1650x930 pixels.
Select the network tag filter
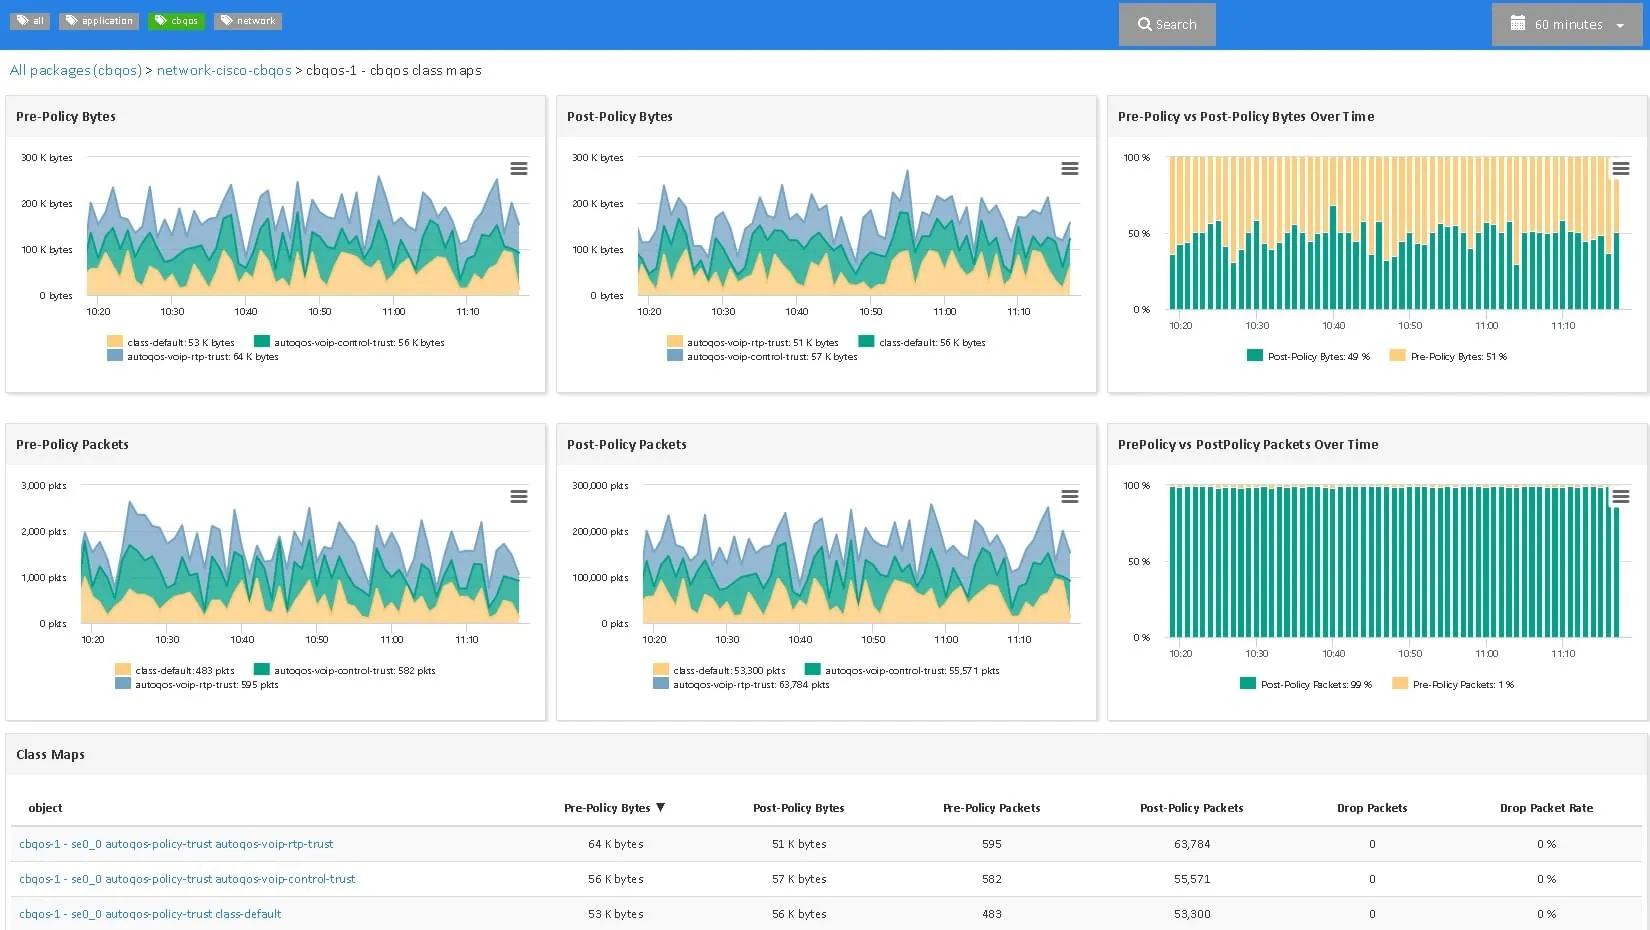(247, 21)
